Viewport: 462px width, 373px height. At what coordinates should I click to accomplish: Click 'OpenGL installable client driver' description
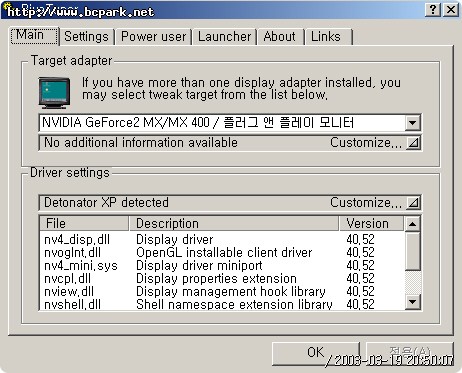click(224, 252)
